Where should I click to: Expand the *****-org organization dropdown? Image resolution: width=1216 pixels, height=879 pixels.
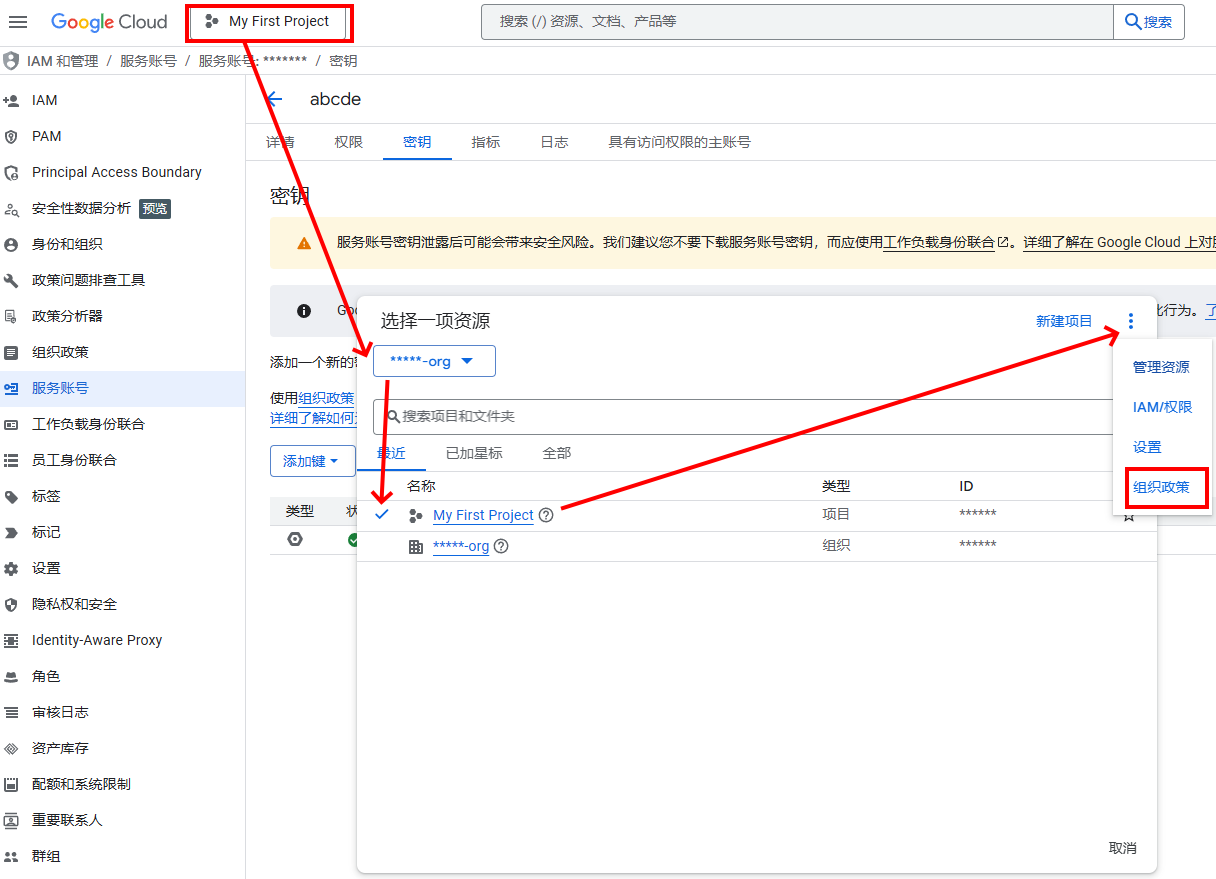point(434,361)
